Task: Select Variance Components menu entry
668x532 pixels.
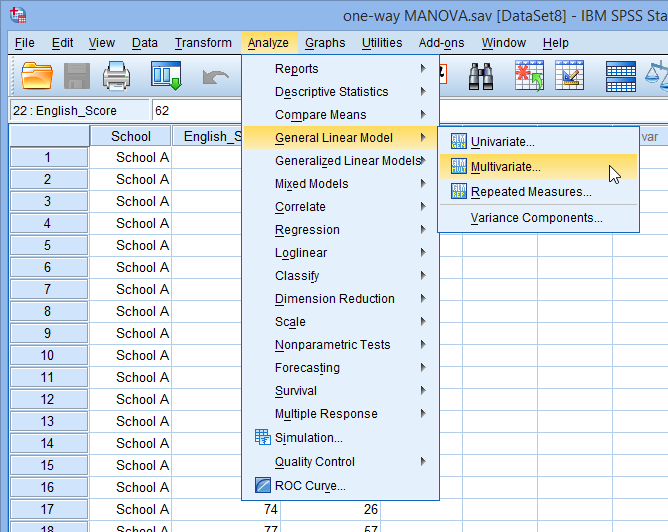Action: click(536, 217)
